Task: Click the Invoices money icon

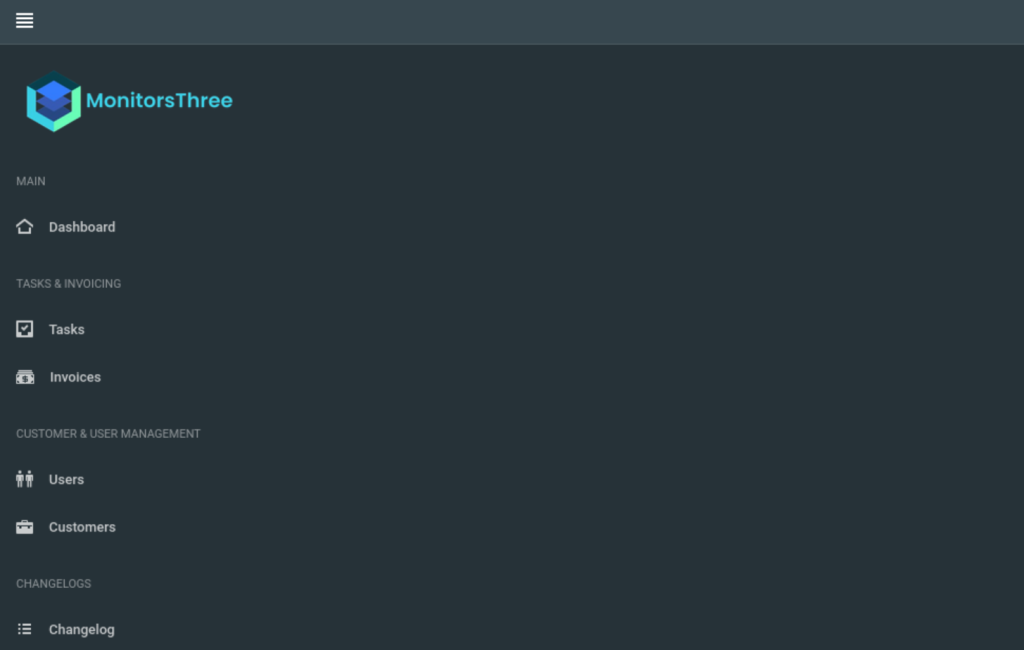Action: point(25,377)
